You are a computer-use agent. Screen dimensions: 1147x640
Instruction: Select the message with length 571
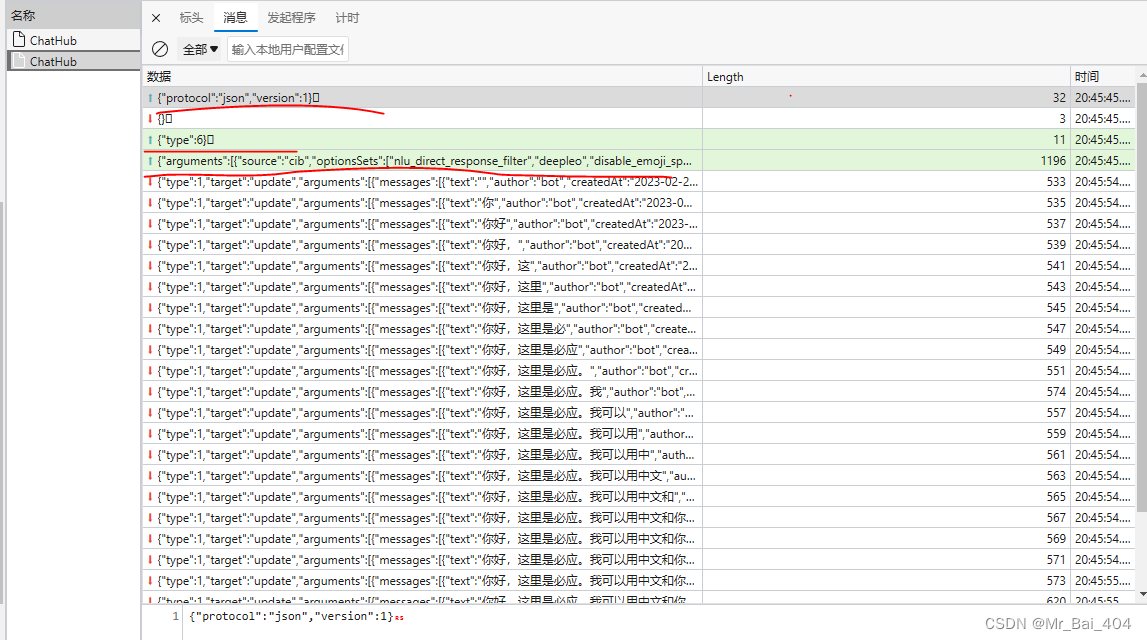click(639, 560)
